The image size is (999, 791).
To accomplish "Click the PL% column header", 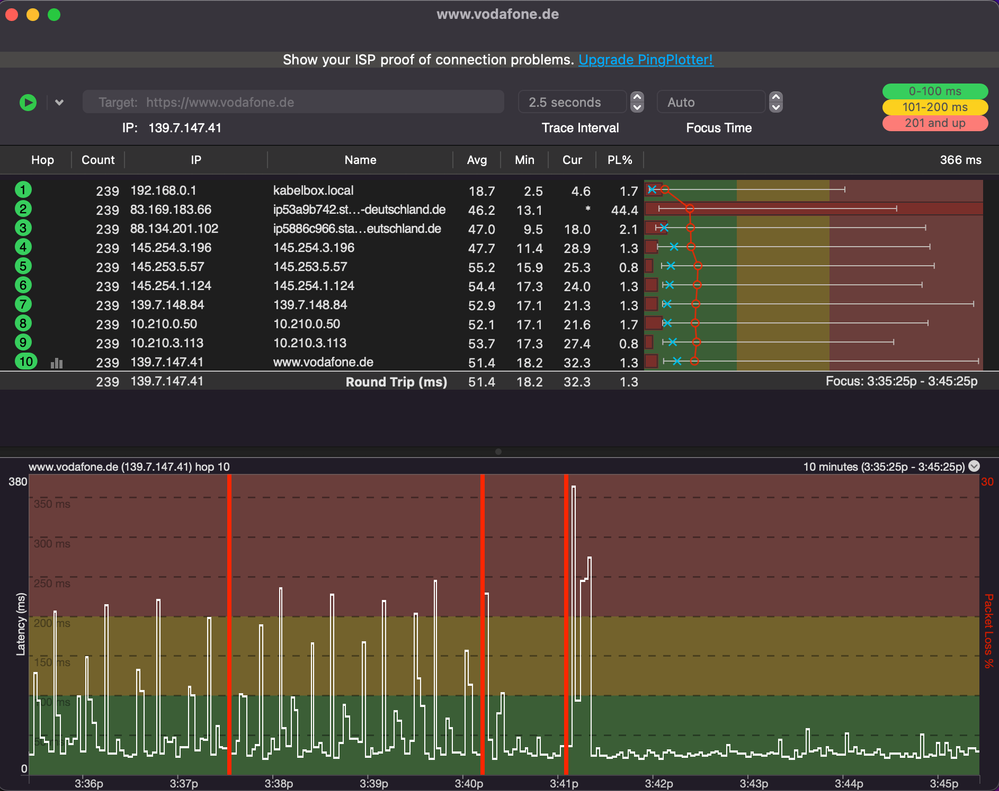I will [x=620, y=160].
